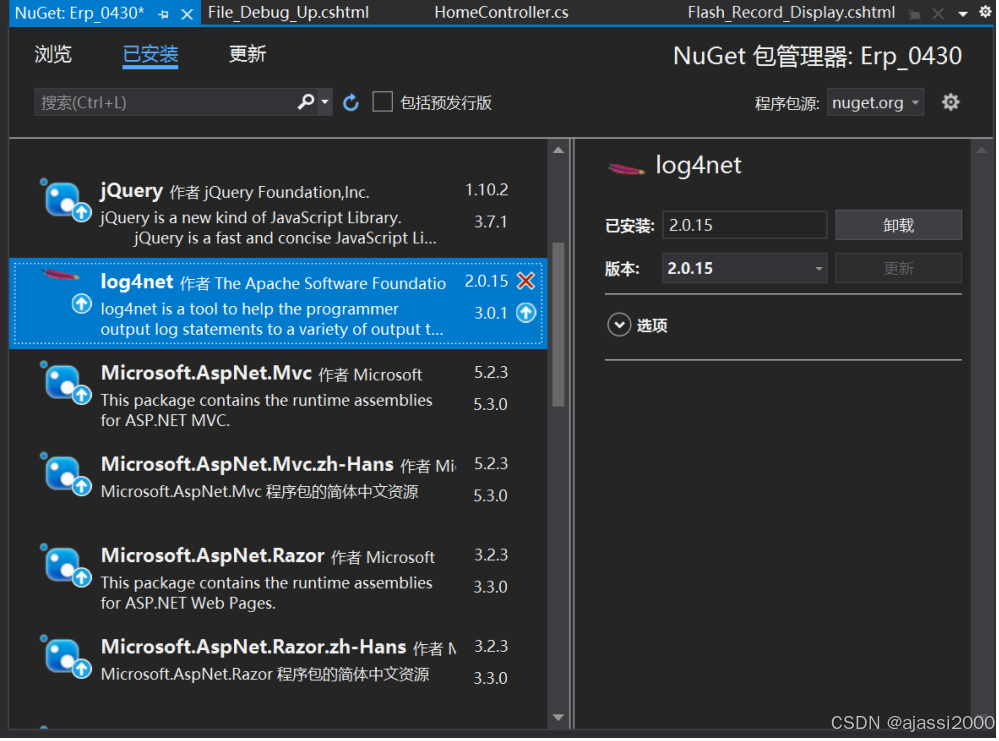Select Microsoft.AspNet.Razor package name
This screenshot has width=999, height=741.
[x=213, y=556]
